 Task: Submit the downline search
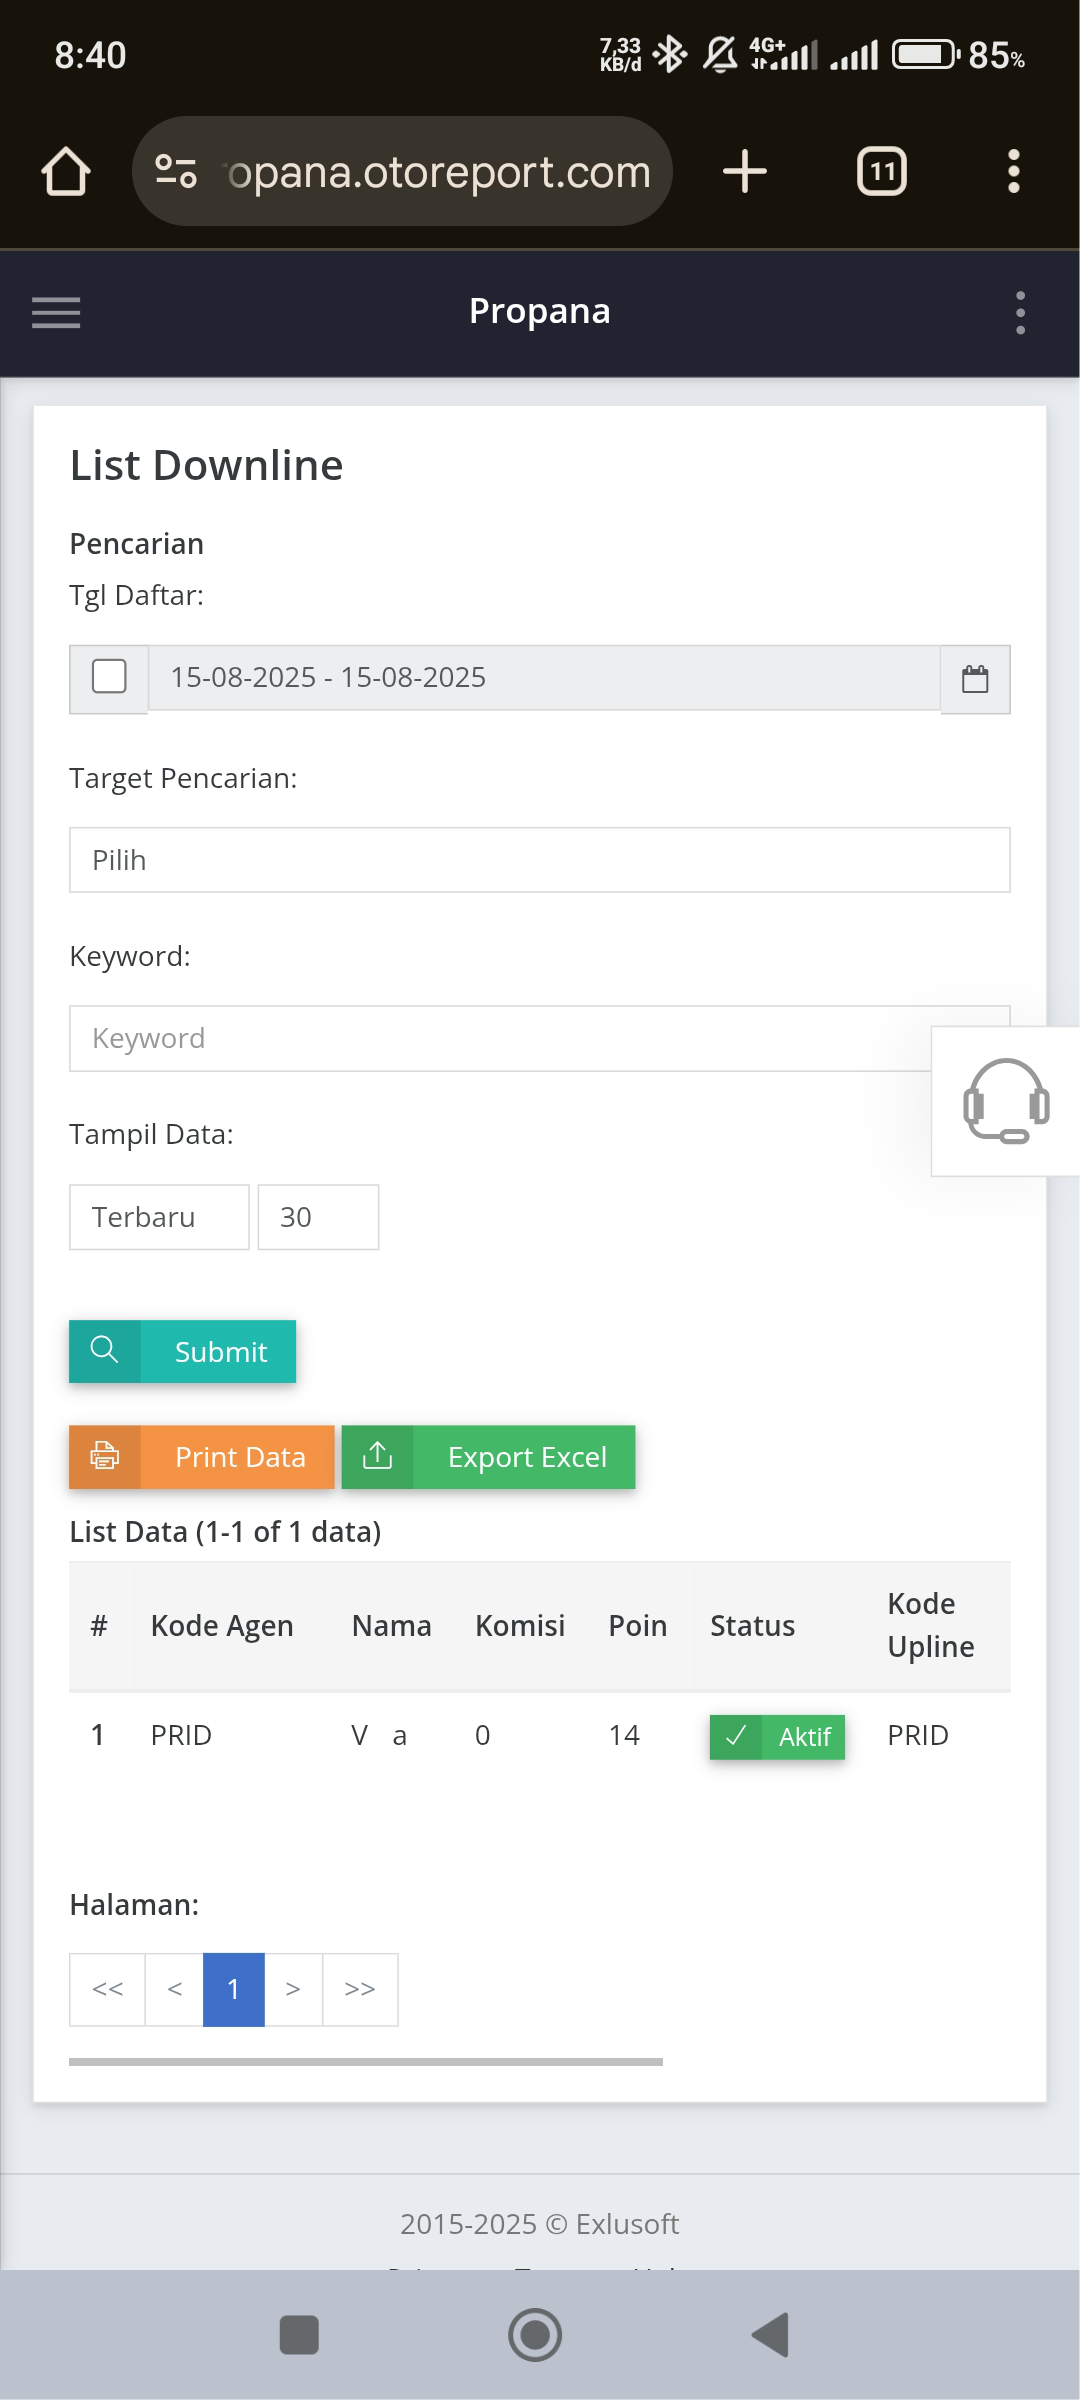(x=182, y=1352)
